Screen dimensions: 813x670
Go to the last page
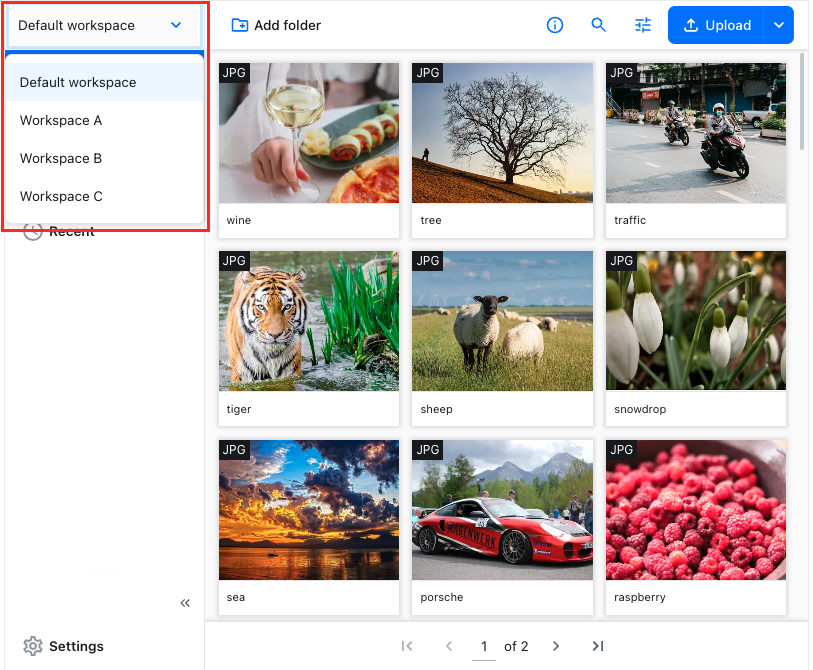pos(598,646)
